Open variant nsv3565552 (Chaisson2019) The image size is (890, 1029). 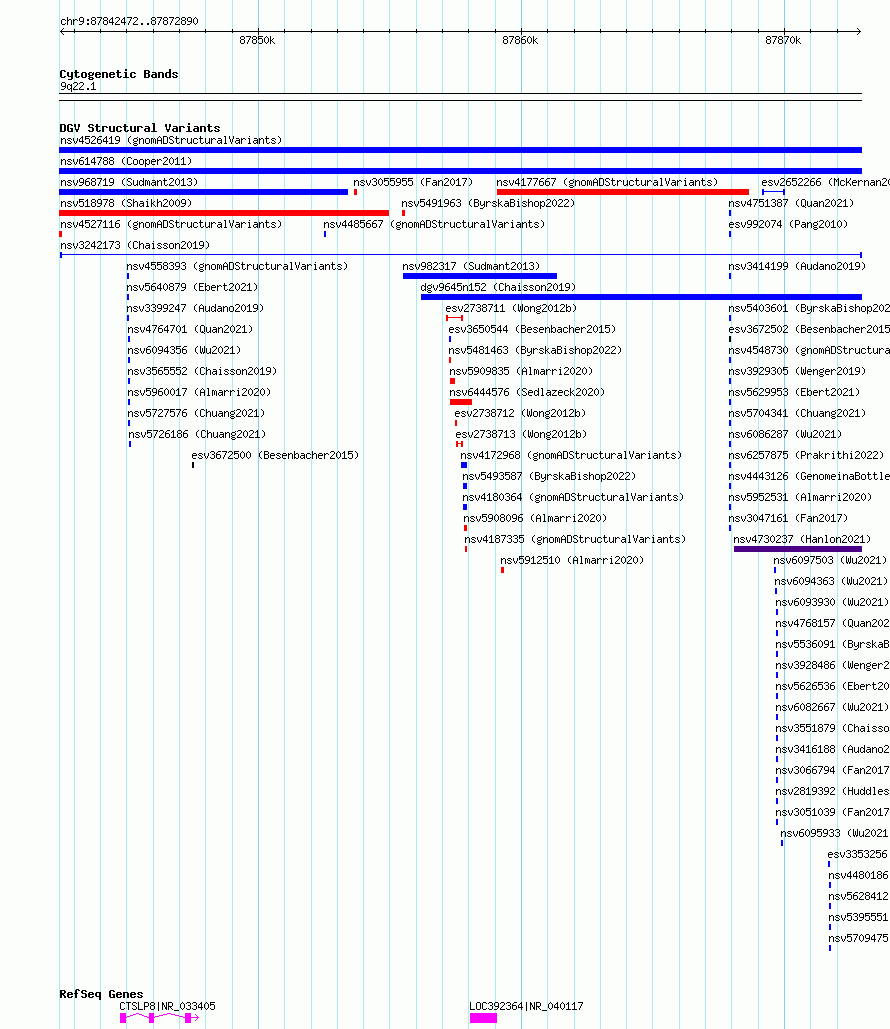click(202, 371)
